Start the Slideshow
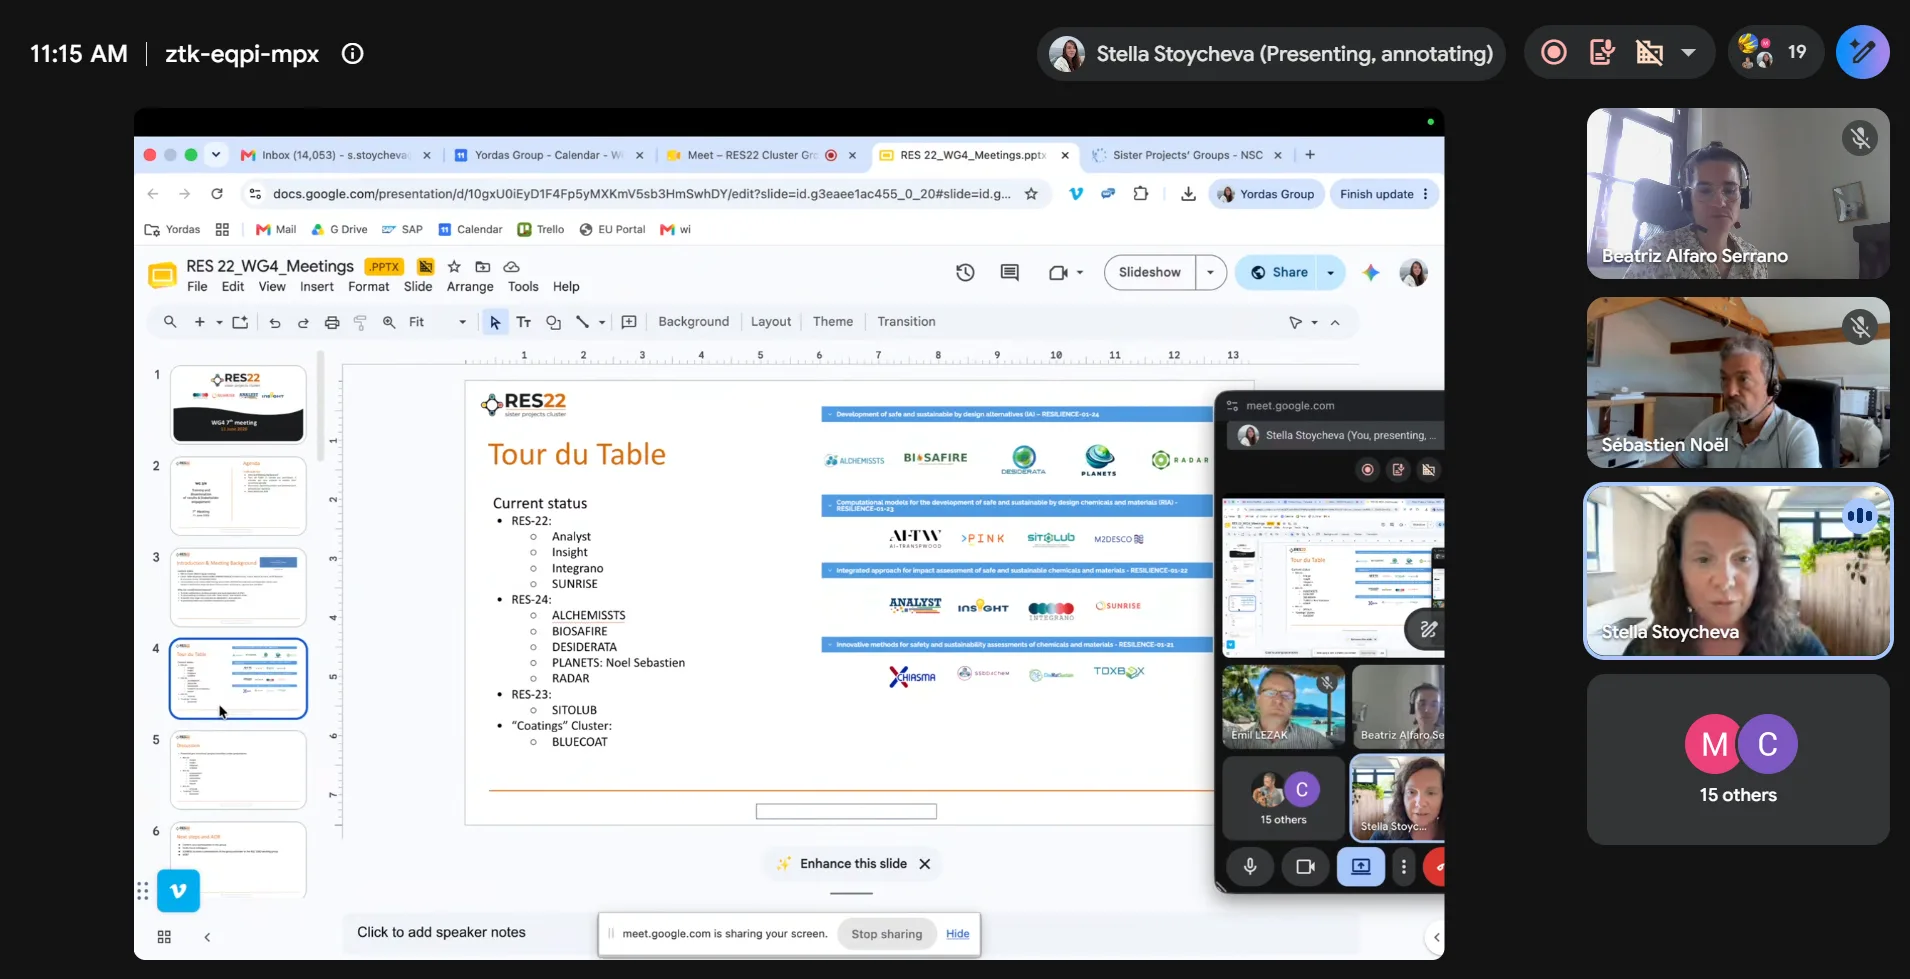Screen dimensions: 1910x979 [x=1150, y=272]
